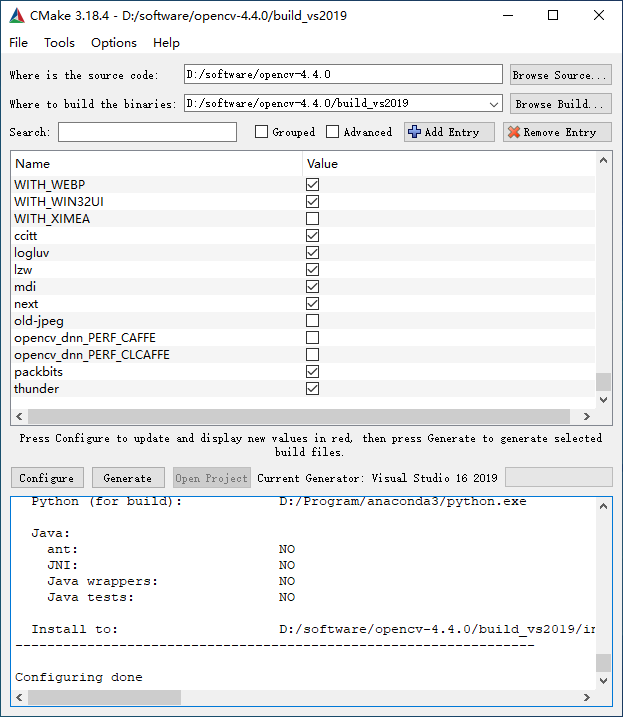
Task: Select the WITH_XIMEA entry name
Action: (x=52, y=219)
